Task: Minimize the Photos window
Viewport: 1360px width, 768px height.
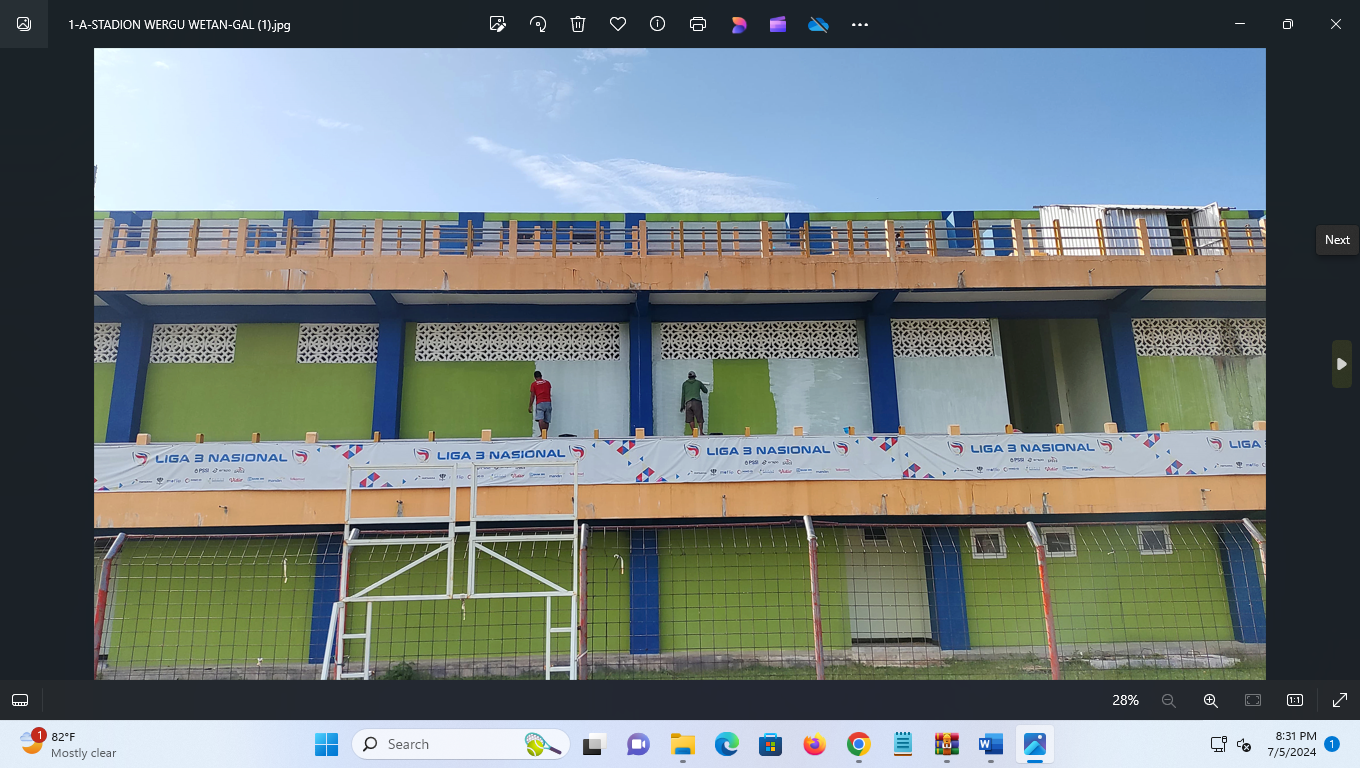Action: click(1240, 24)
